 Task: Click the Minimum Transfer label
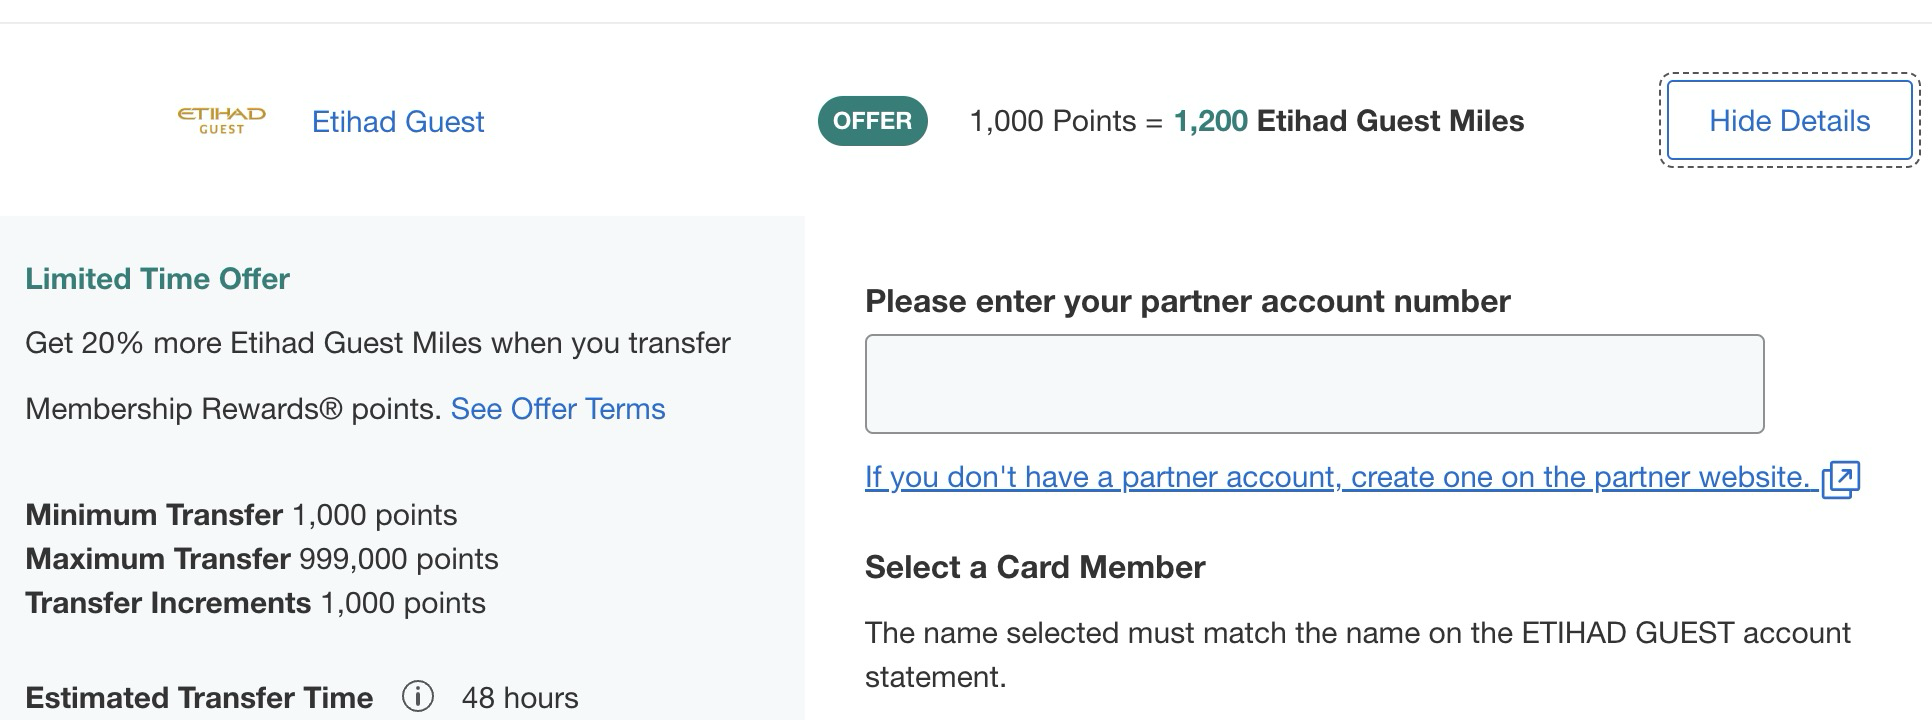point(154,515)
